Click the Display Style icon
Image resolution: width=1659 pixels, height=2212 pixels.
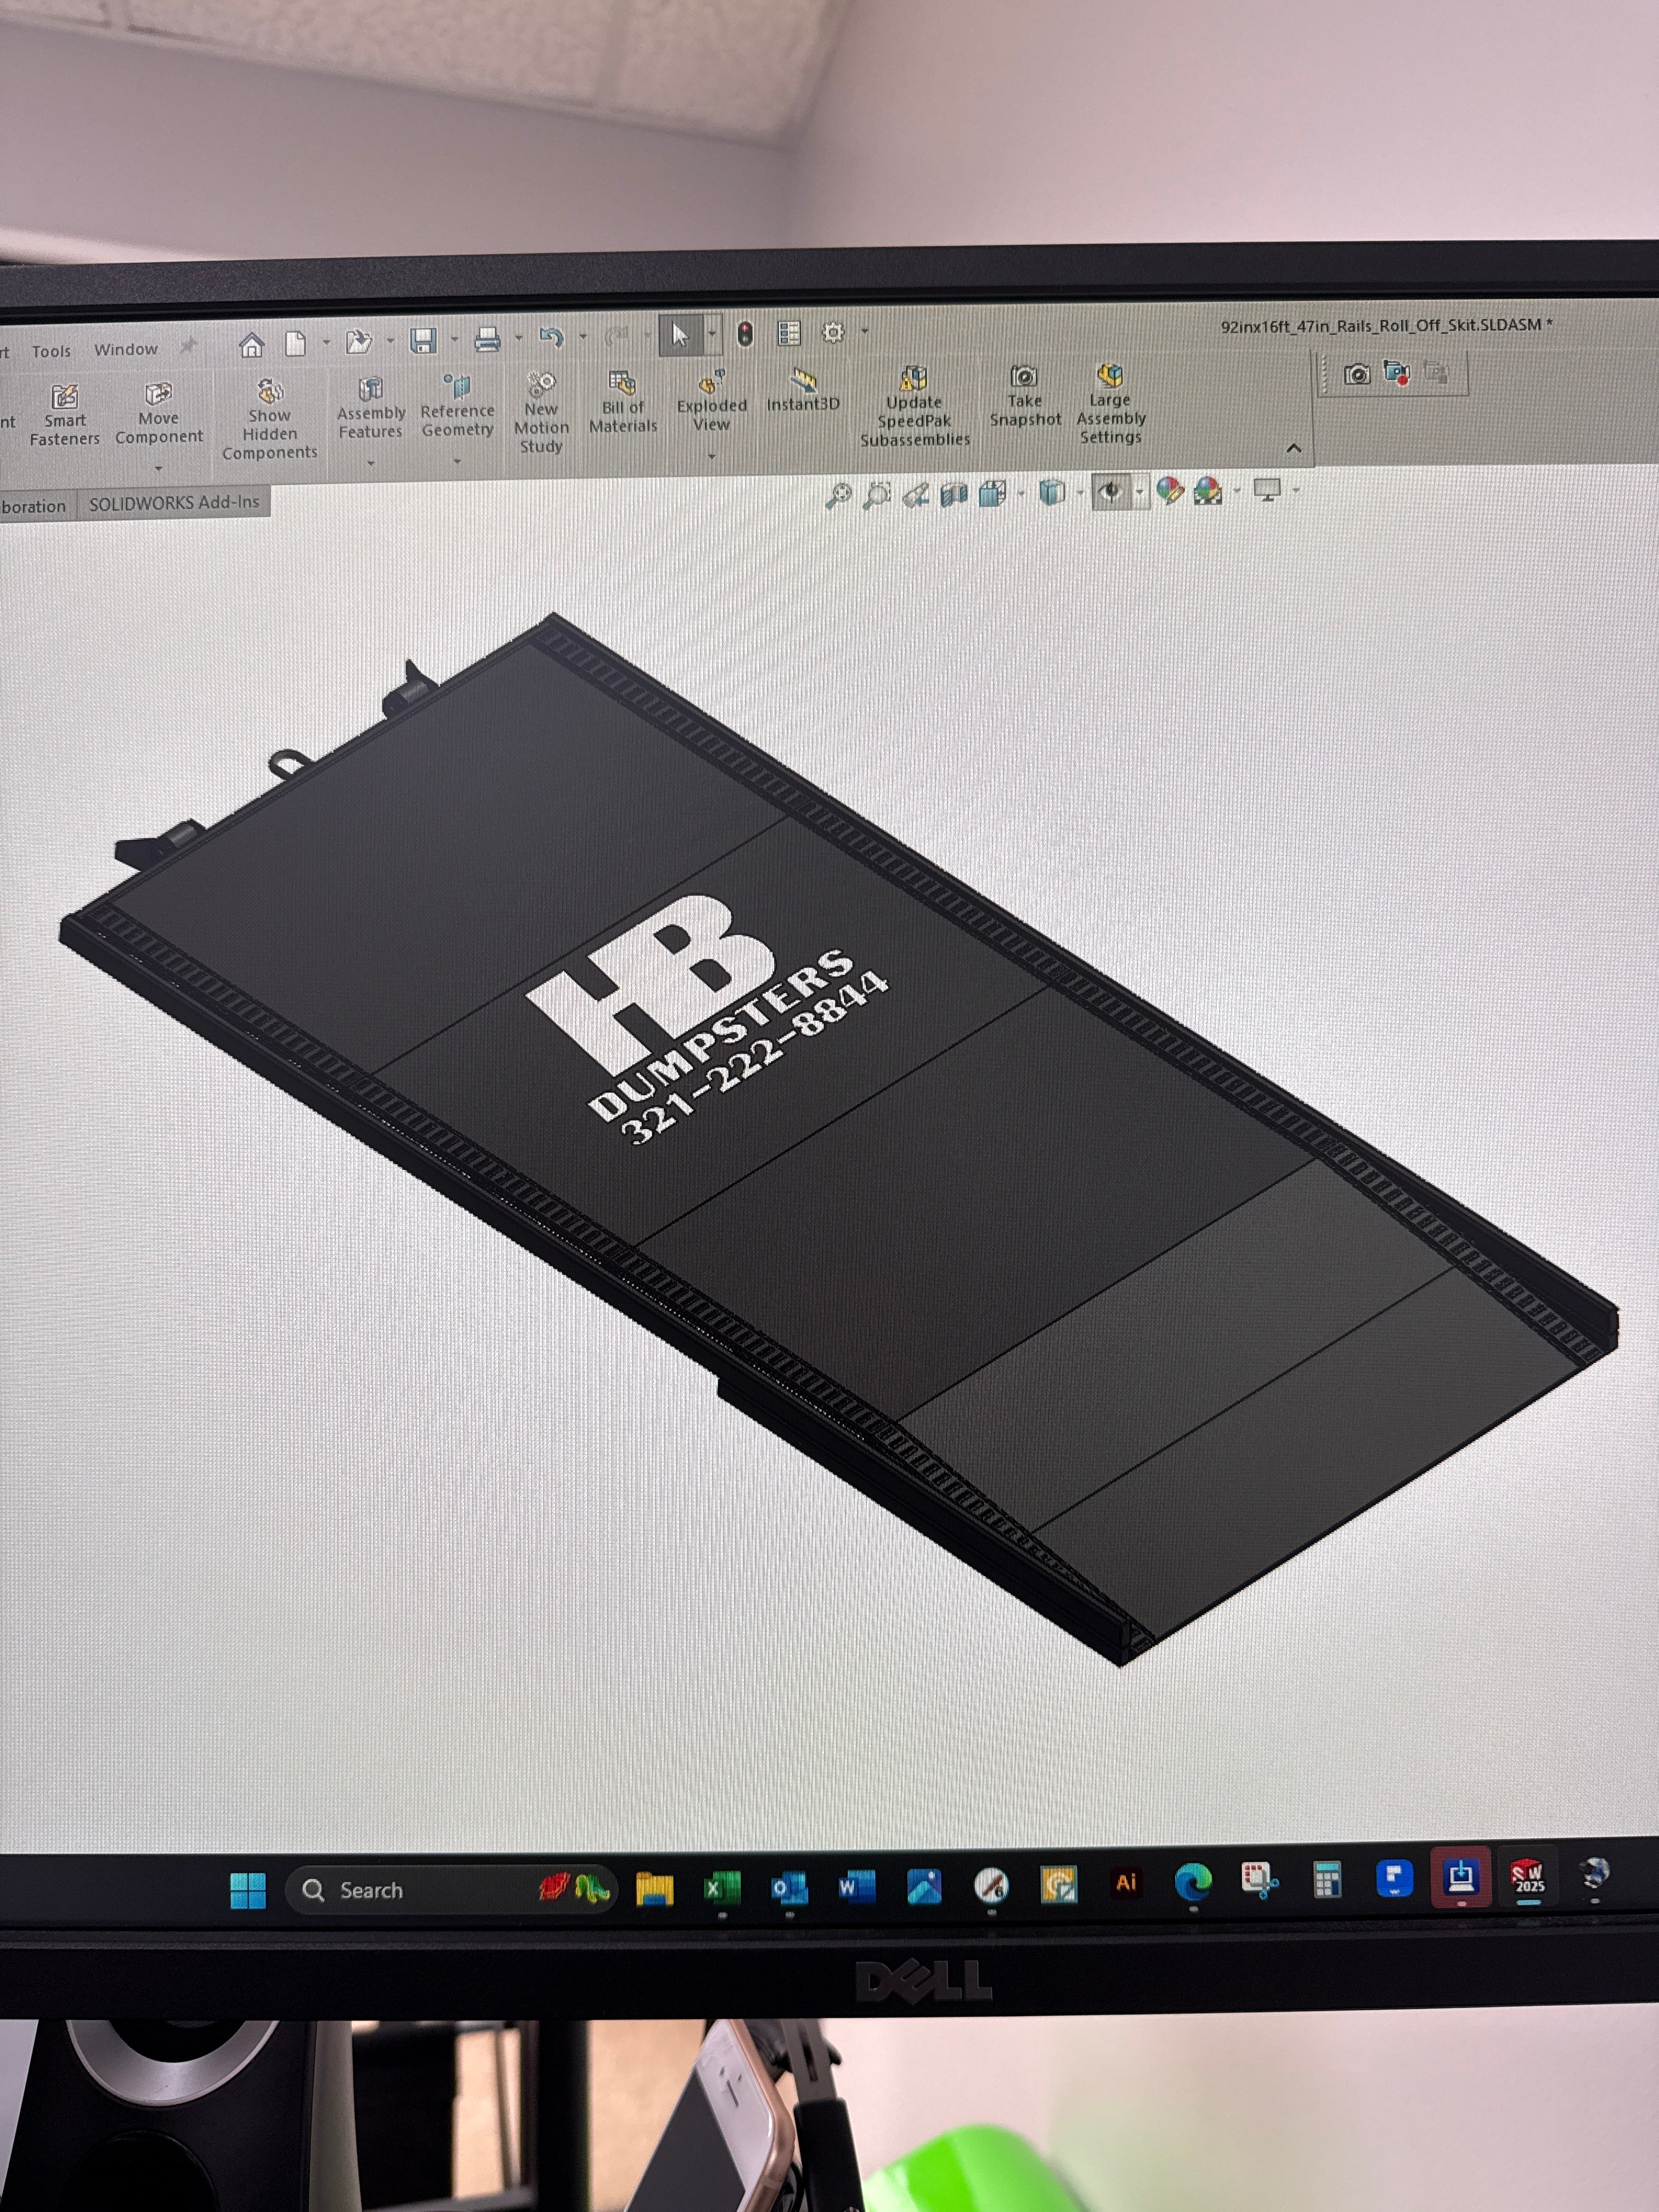coord(1051,492)
